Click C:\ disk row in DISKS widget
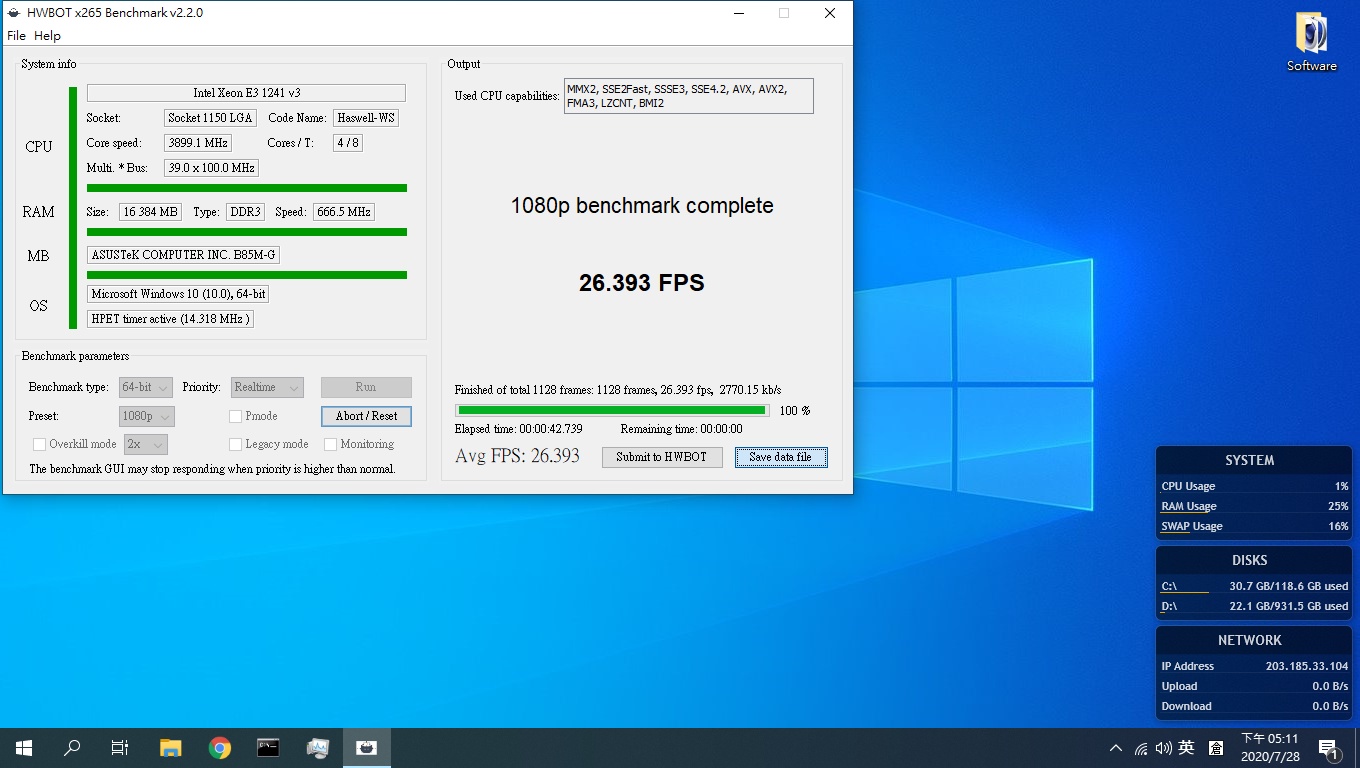Screen dimensions: 1360x768 point(1254,586)
